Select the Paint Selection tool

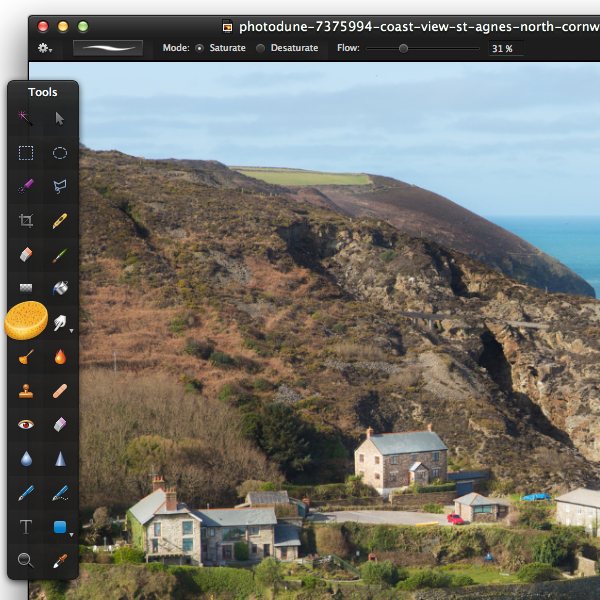click(26, 186)
